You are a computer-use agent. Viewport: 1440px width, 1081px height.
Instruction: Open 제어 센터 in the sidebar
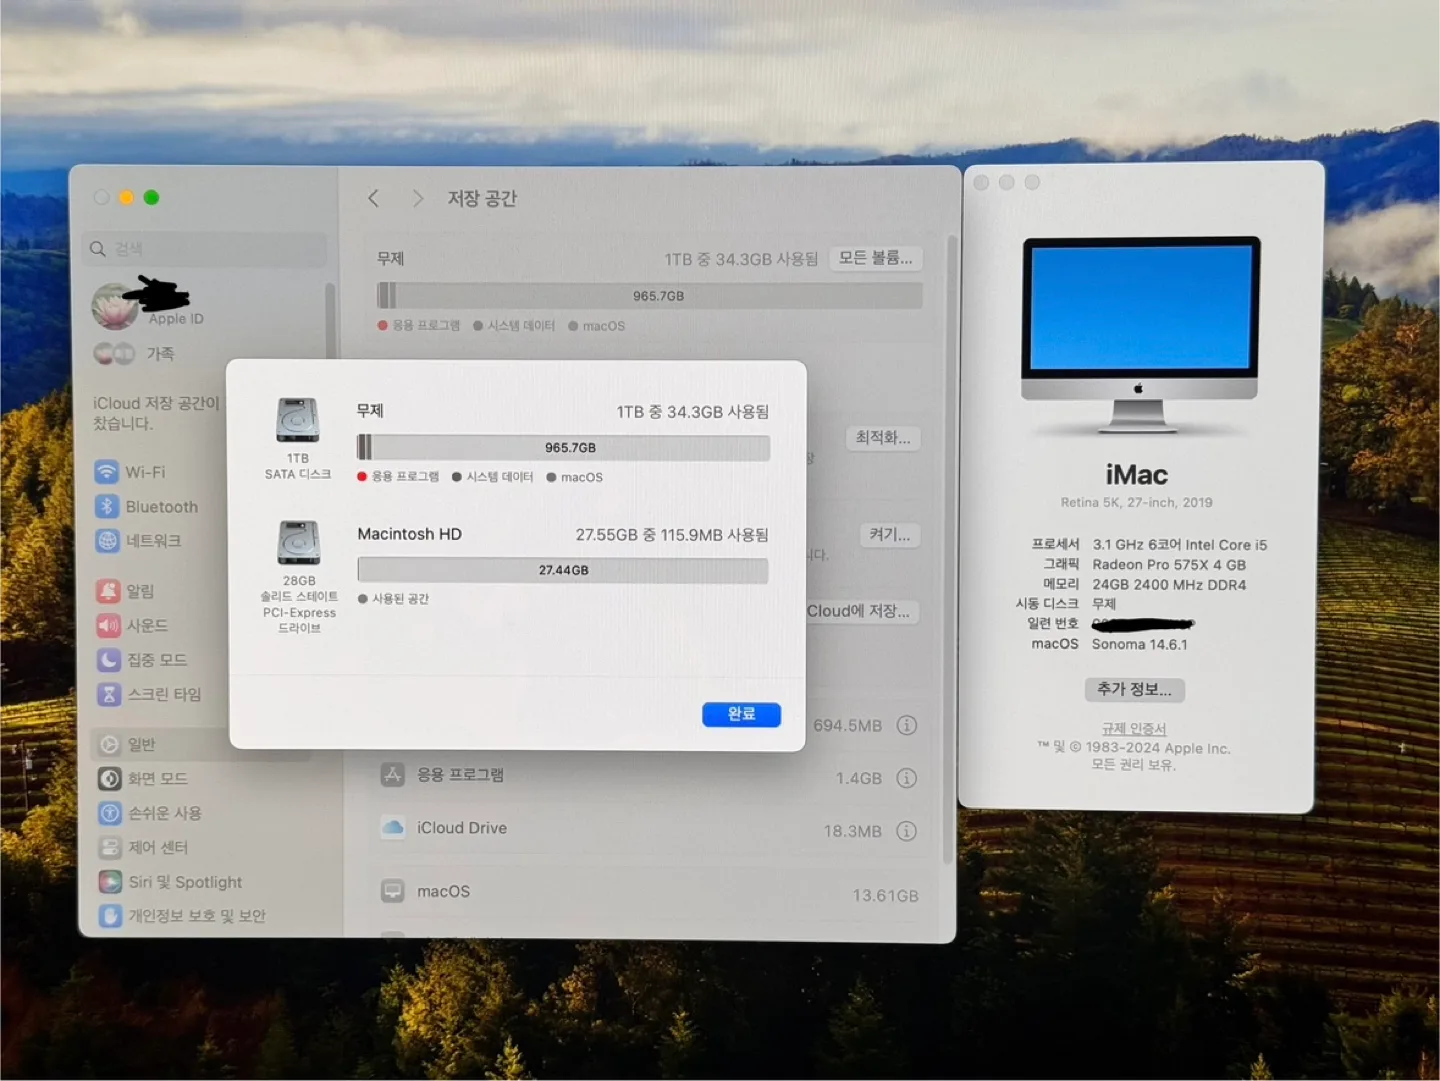point(143,847)
